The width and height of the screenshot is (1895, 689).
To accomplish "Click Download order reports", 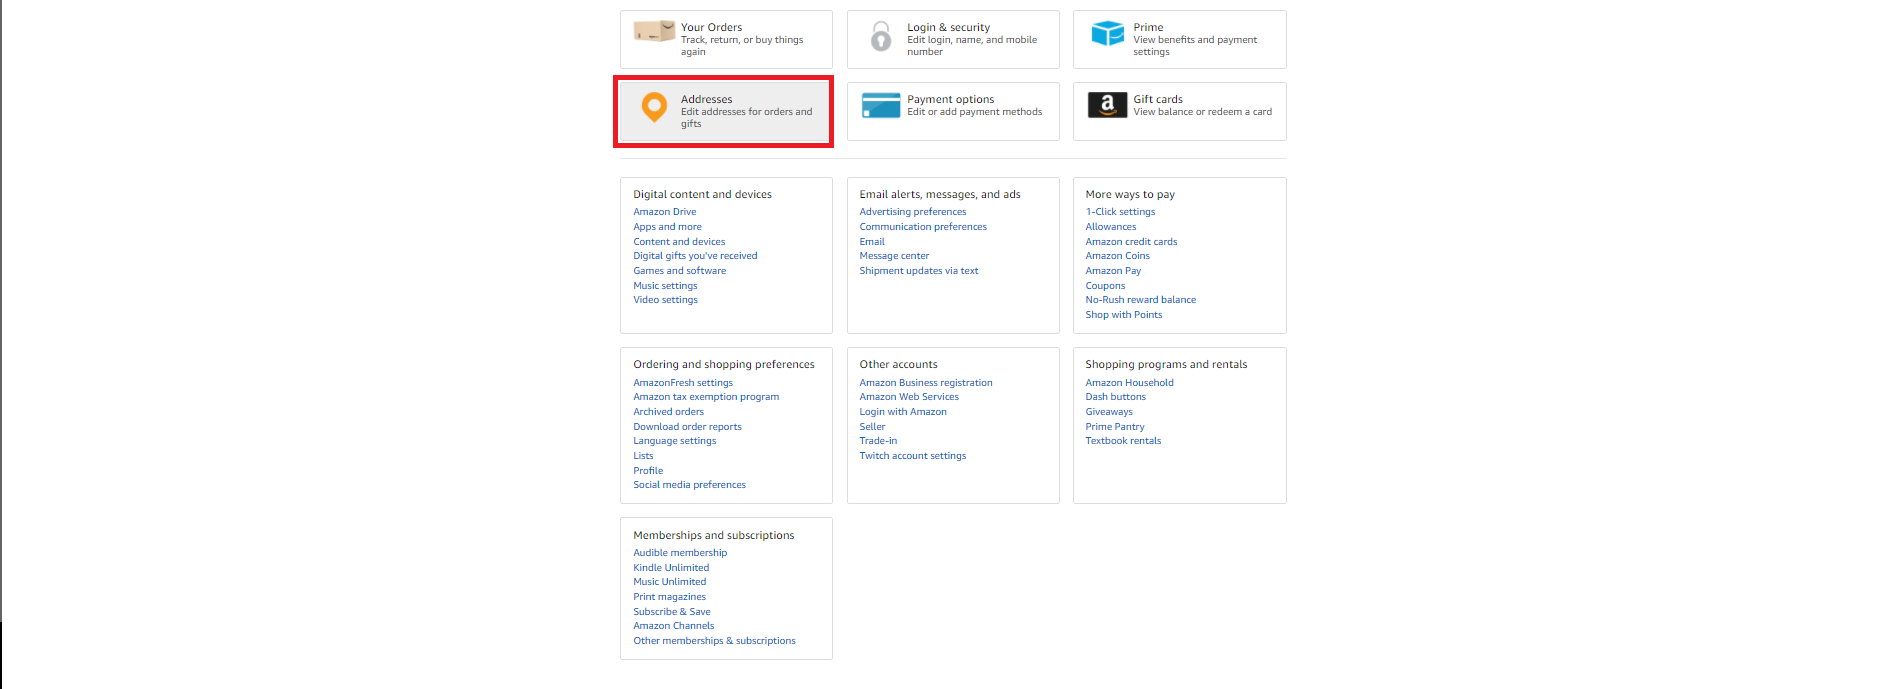I will point(687,427).
